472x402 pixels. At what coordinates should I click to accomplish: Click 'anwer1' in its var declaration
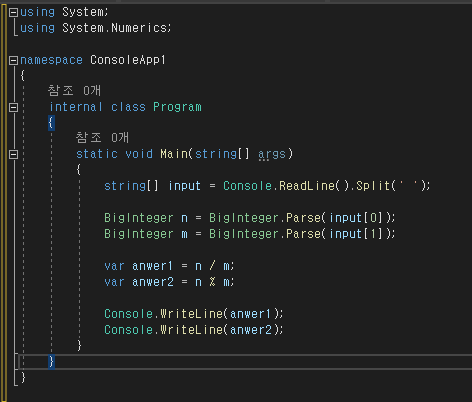[152, 266]
